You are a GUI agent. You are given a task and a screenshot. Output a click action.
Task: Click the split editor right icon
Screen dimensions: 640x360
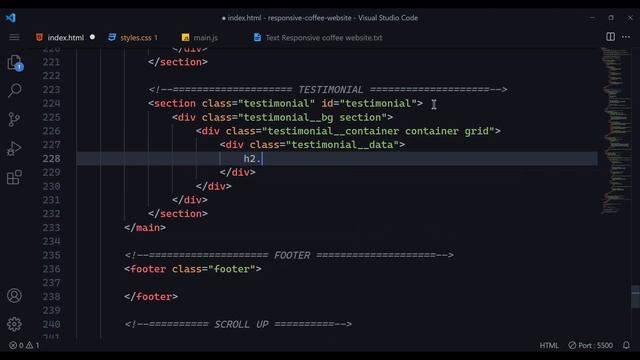tap(610, 37)
